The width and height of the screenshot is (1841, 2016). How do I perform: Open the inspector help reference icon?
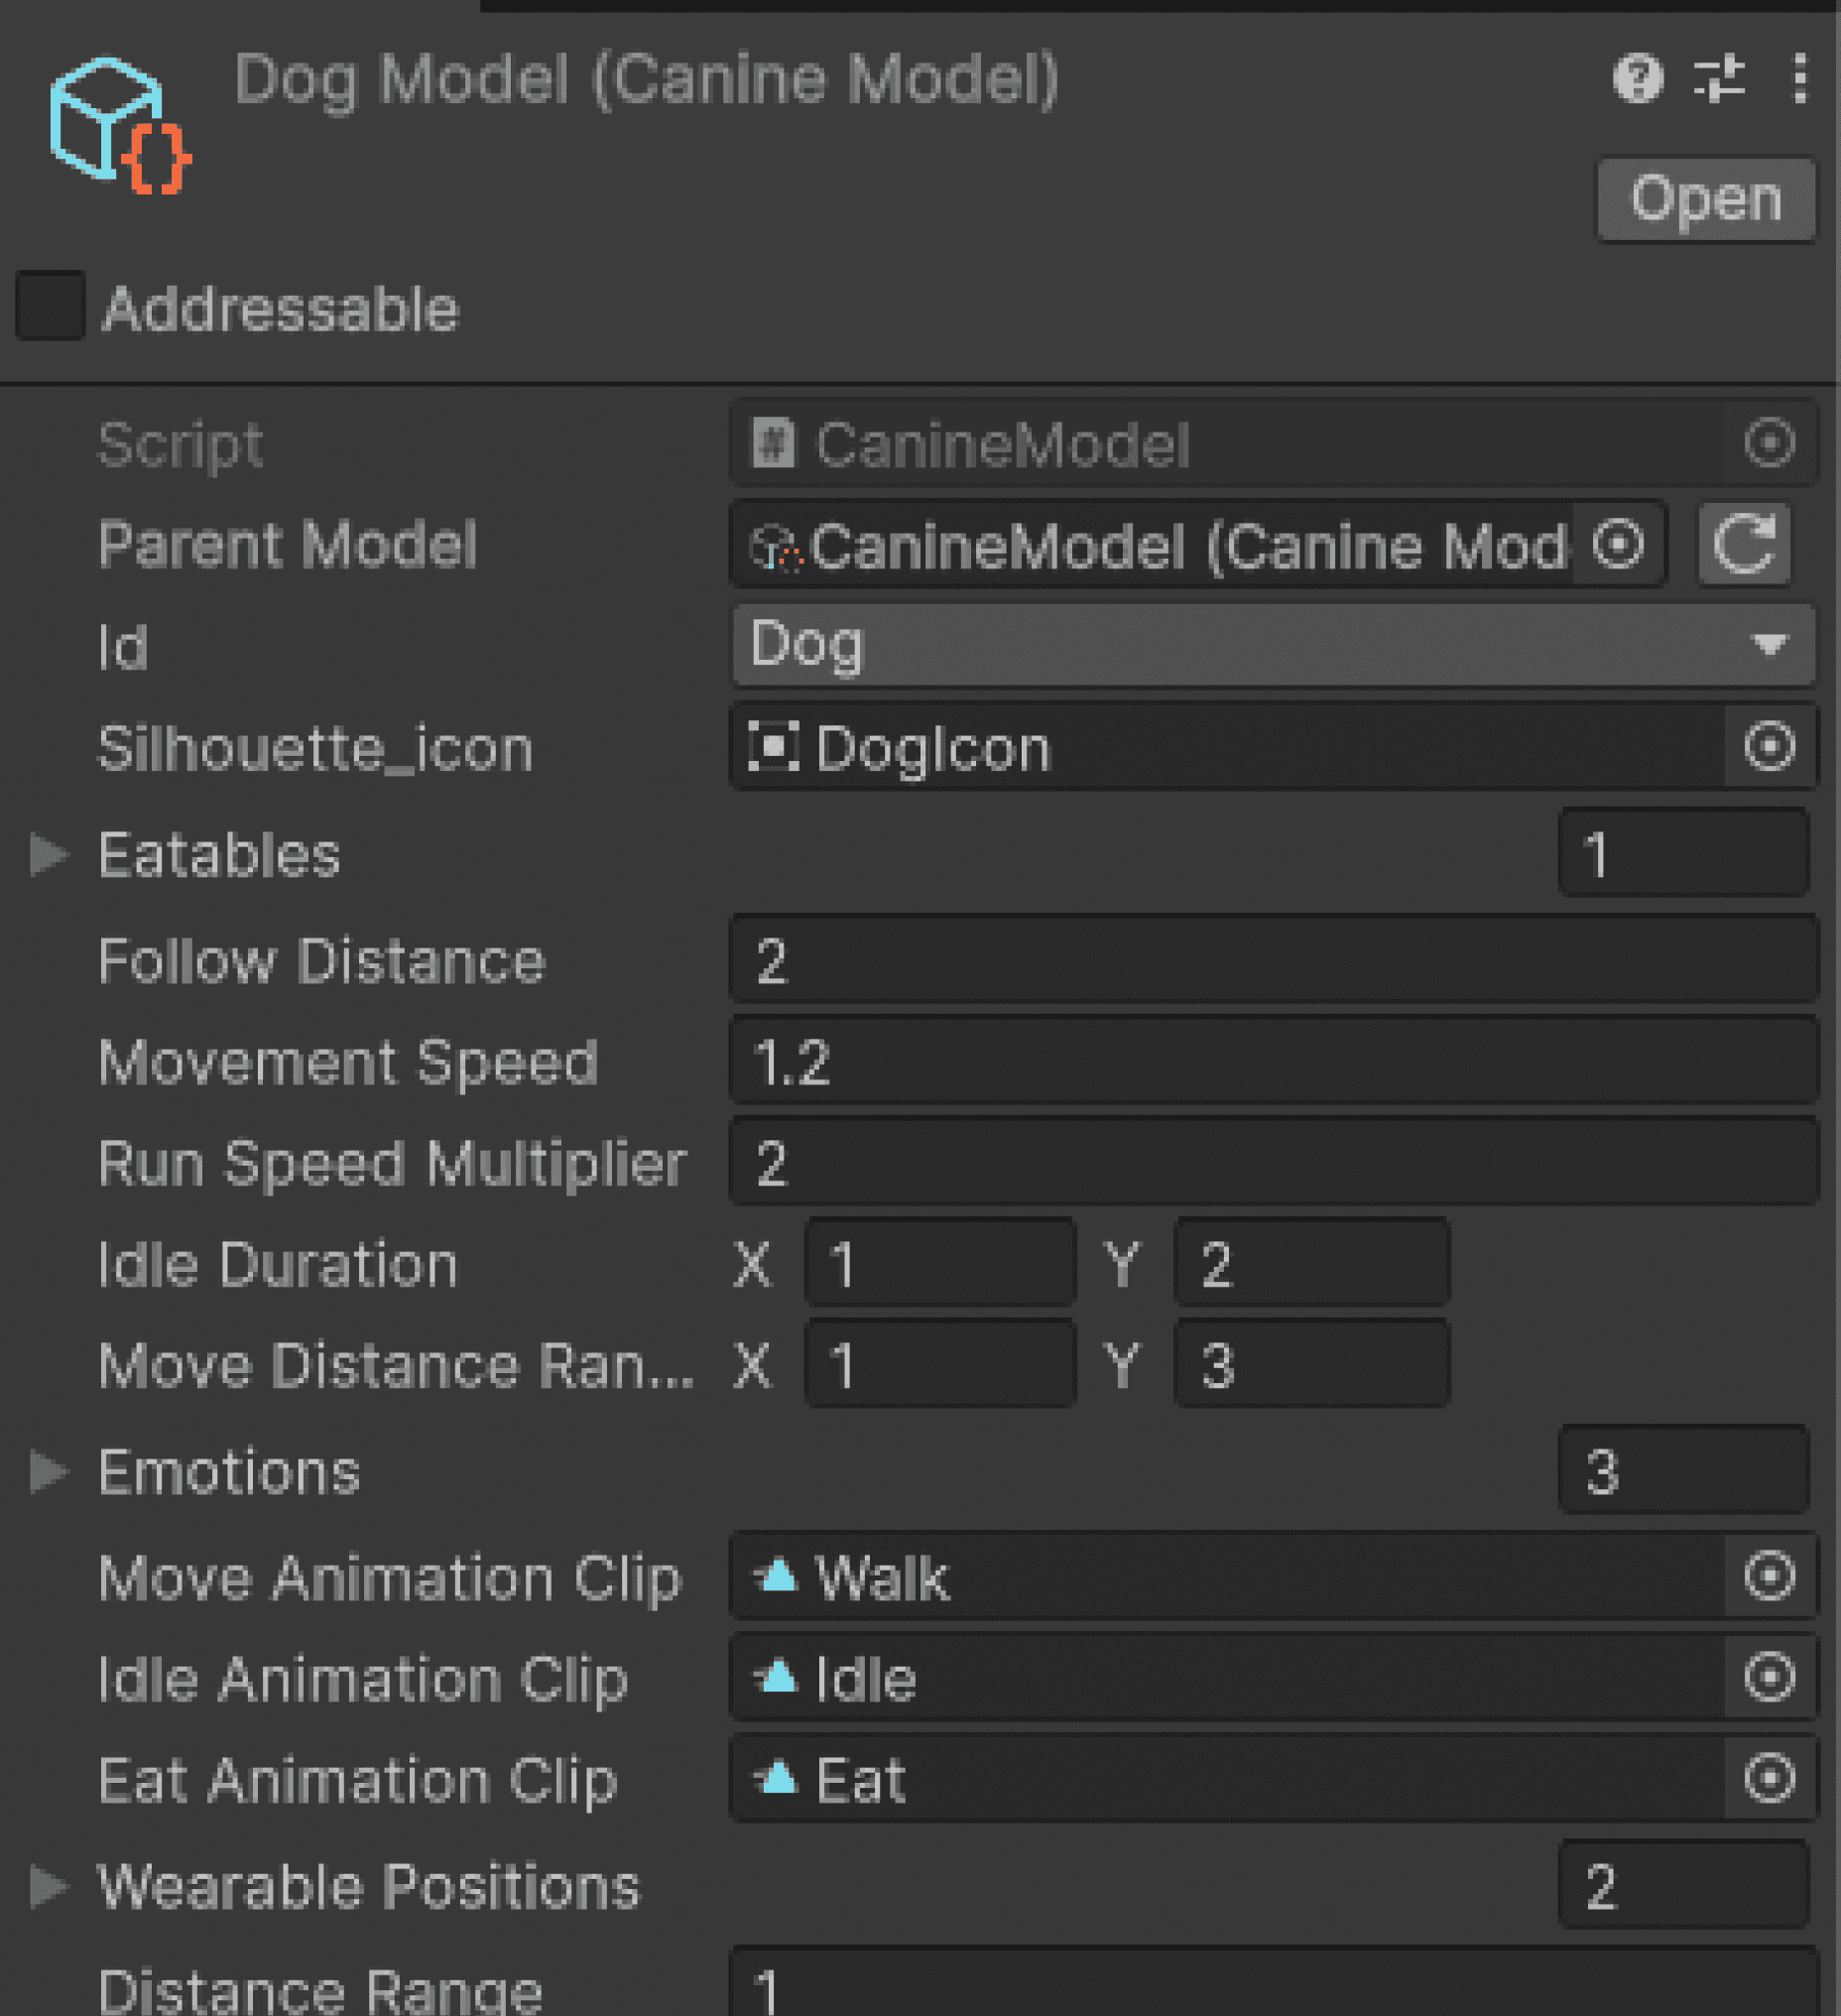pyautogui.click(x=1638, y=78)
